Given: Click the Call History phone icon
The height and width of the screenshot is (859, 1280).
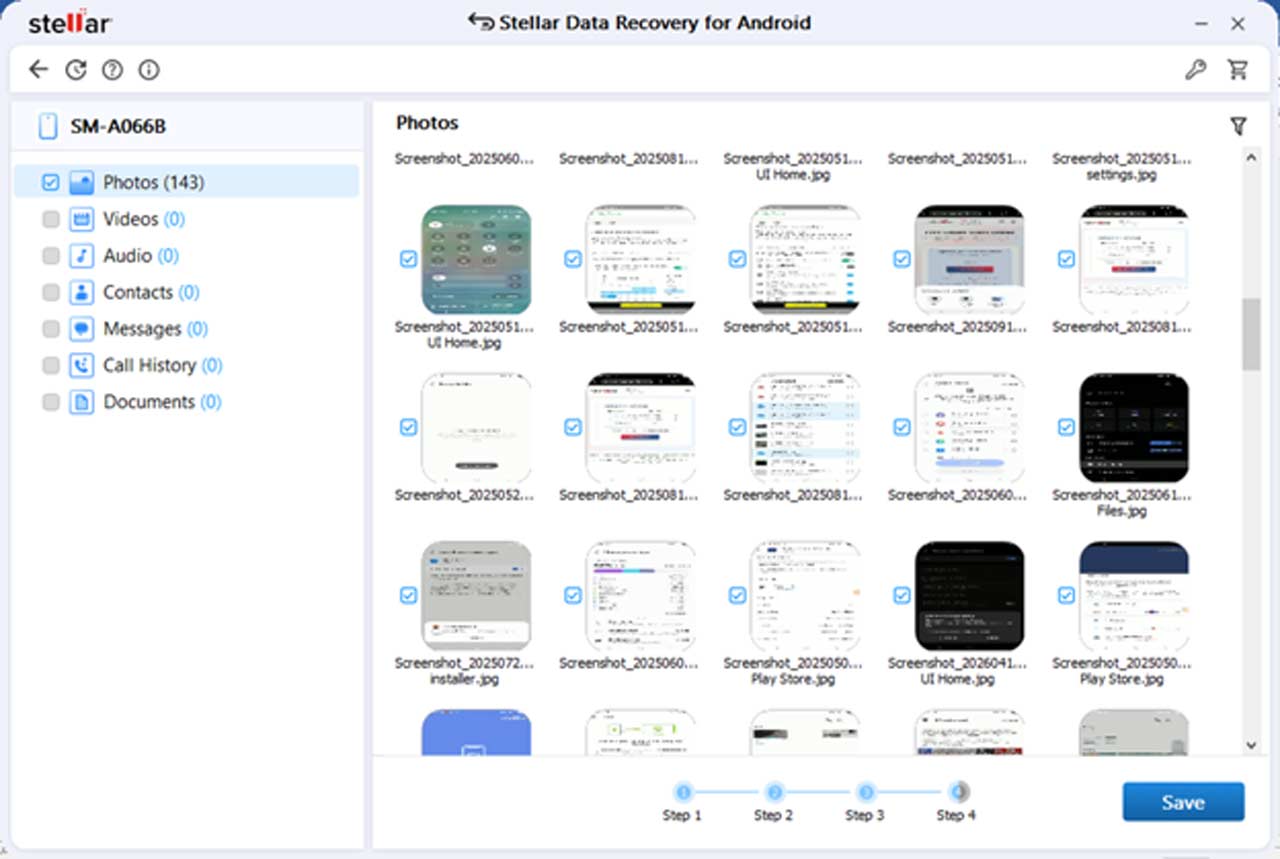Looking at the screenshot, I should (x=81, y=365).
